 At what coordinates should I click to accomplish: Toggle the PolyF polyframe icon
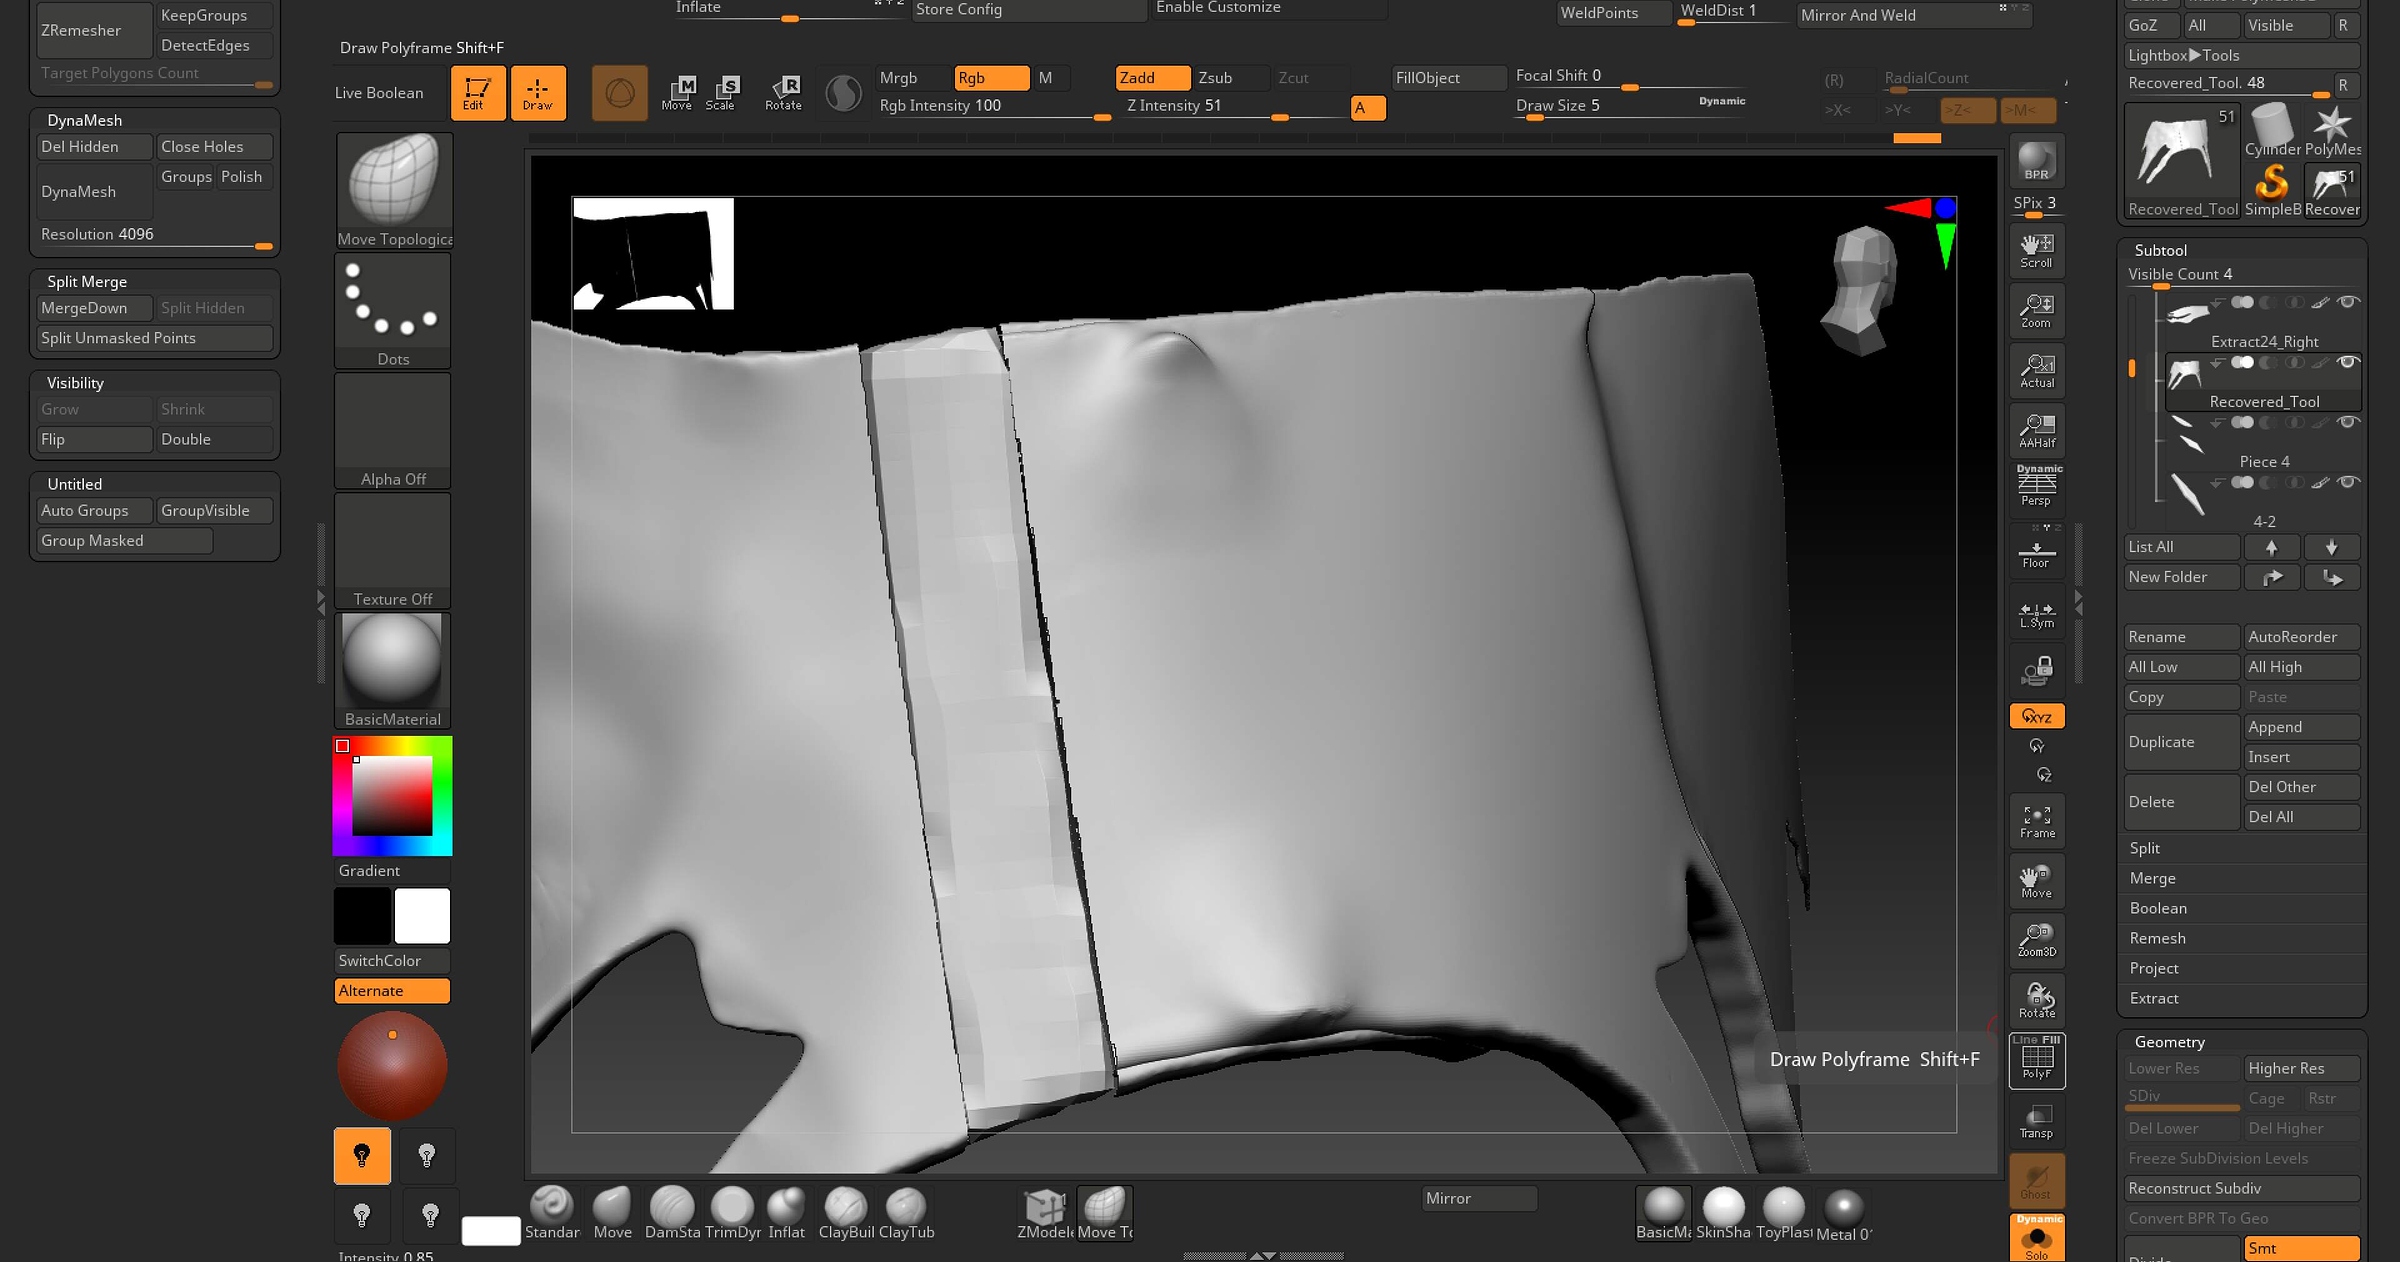point(2036,1060)
